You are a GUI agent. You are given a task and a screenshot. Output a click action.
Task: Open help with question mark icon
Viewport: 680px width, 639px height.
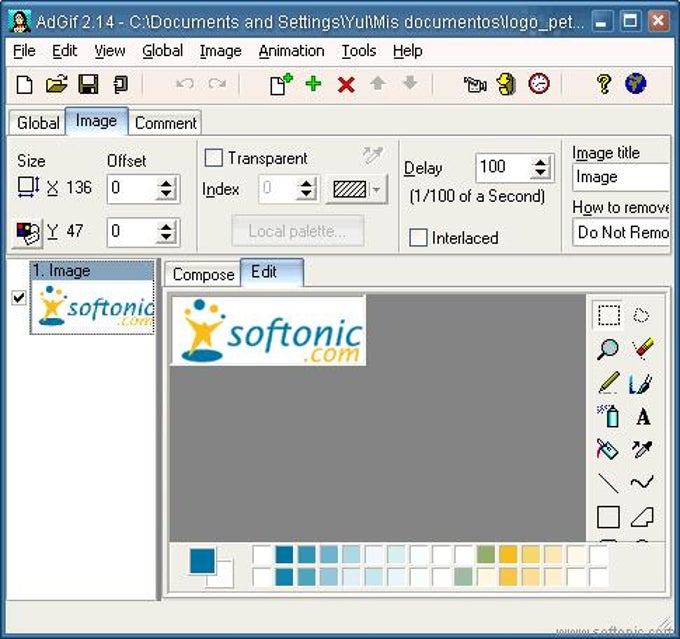604,84
